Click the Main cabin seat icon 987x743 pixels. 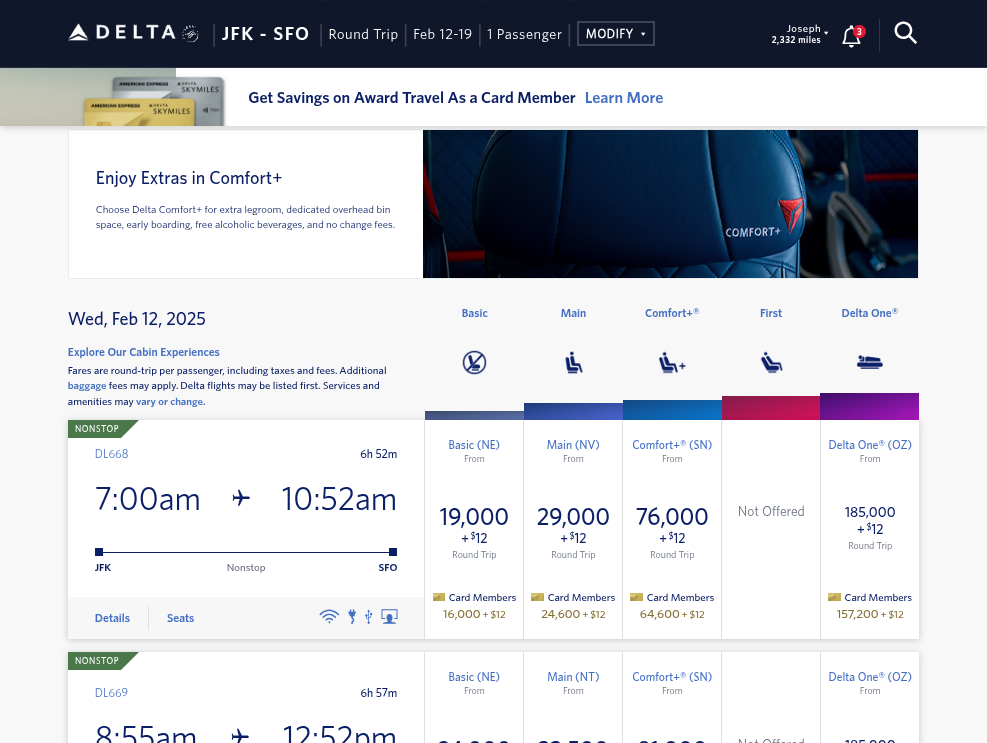point(573,363)
